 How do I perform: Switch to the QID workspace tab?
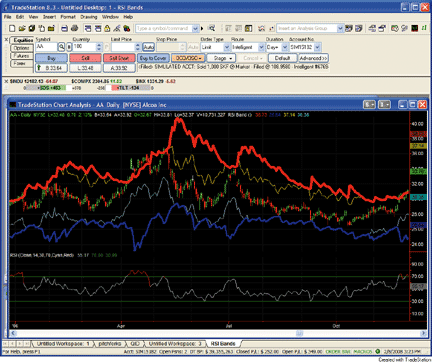[x=135, y=344]
